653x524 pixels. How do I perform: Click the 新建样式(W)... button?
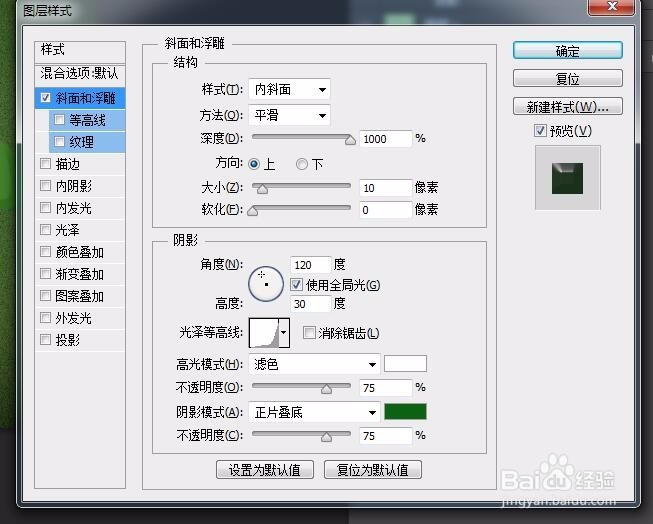(568, 106)
